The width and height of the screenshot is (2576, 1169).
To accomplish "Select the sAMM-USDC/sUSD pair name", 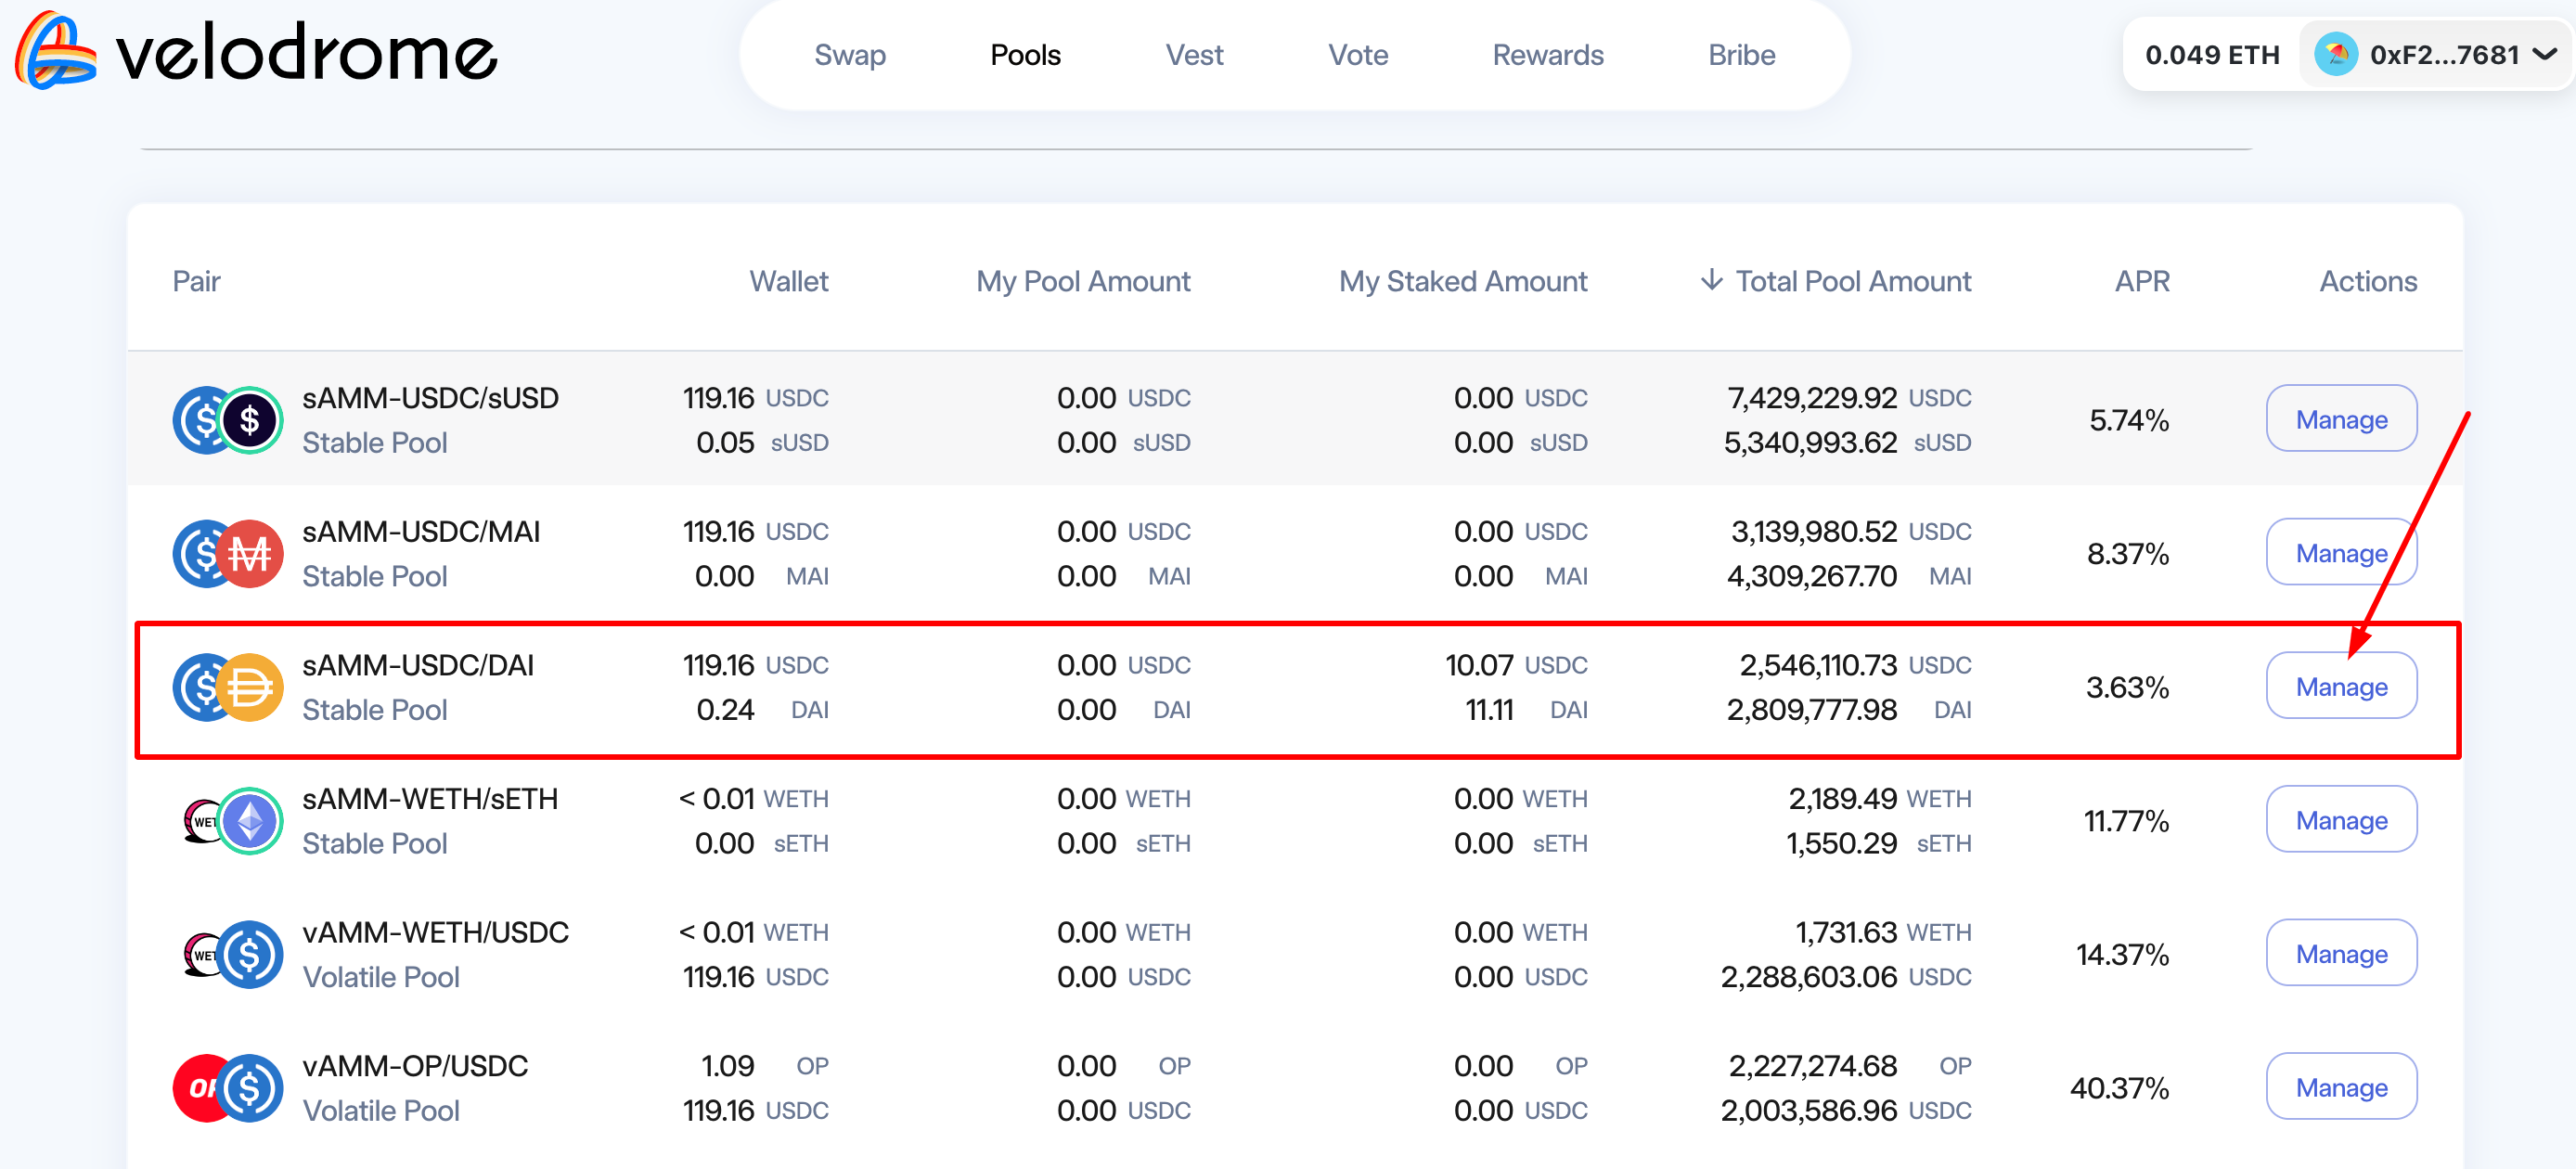I will pos(430,398).
